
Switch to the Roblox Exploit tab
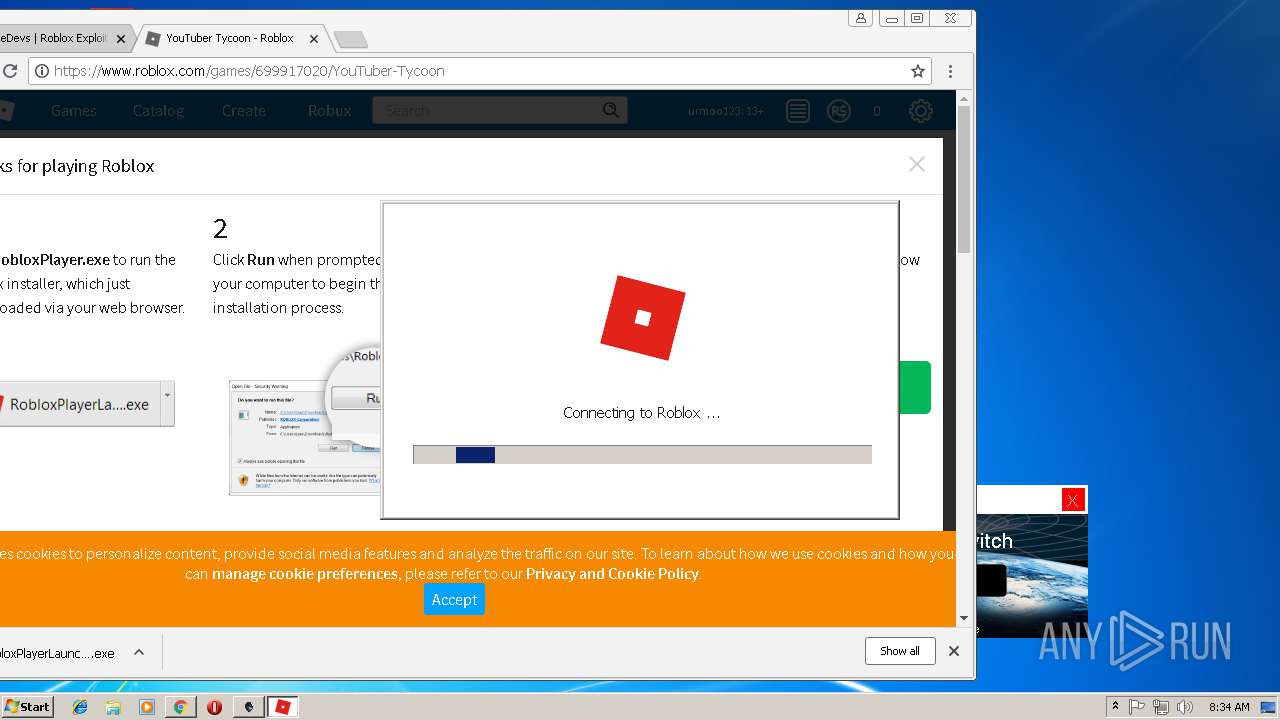click(x=60, y=38)
